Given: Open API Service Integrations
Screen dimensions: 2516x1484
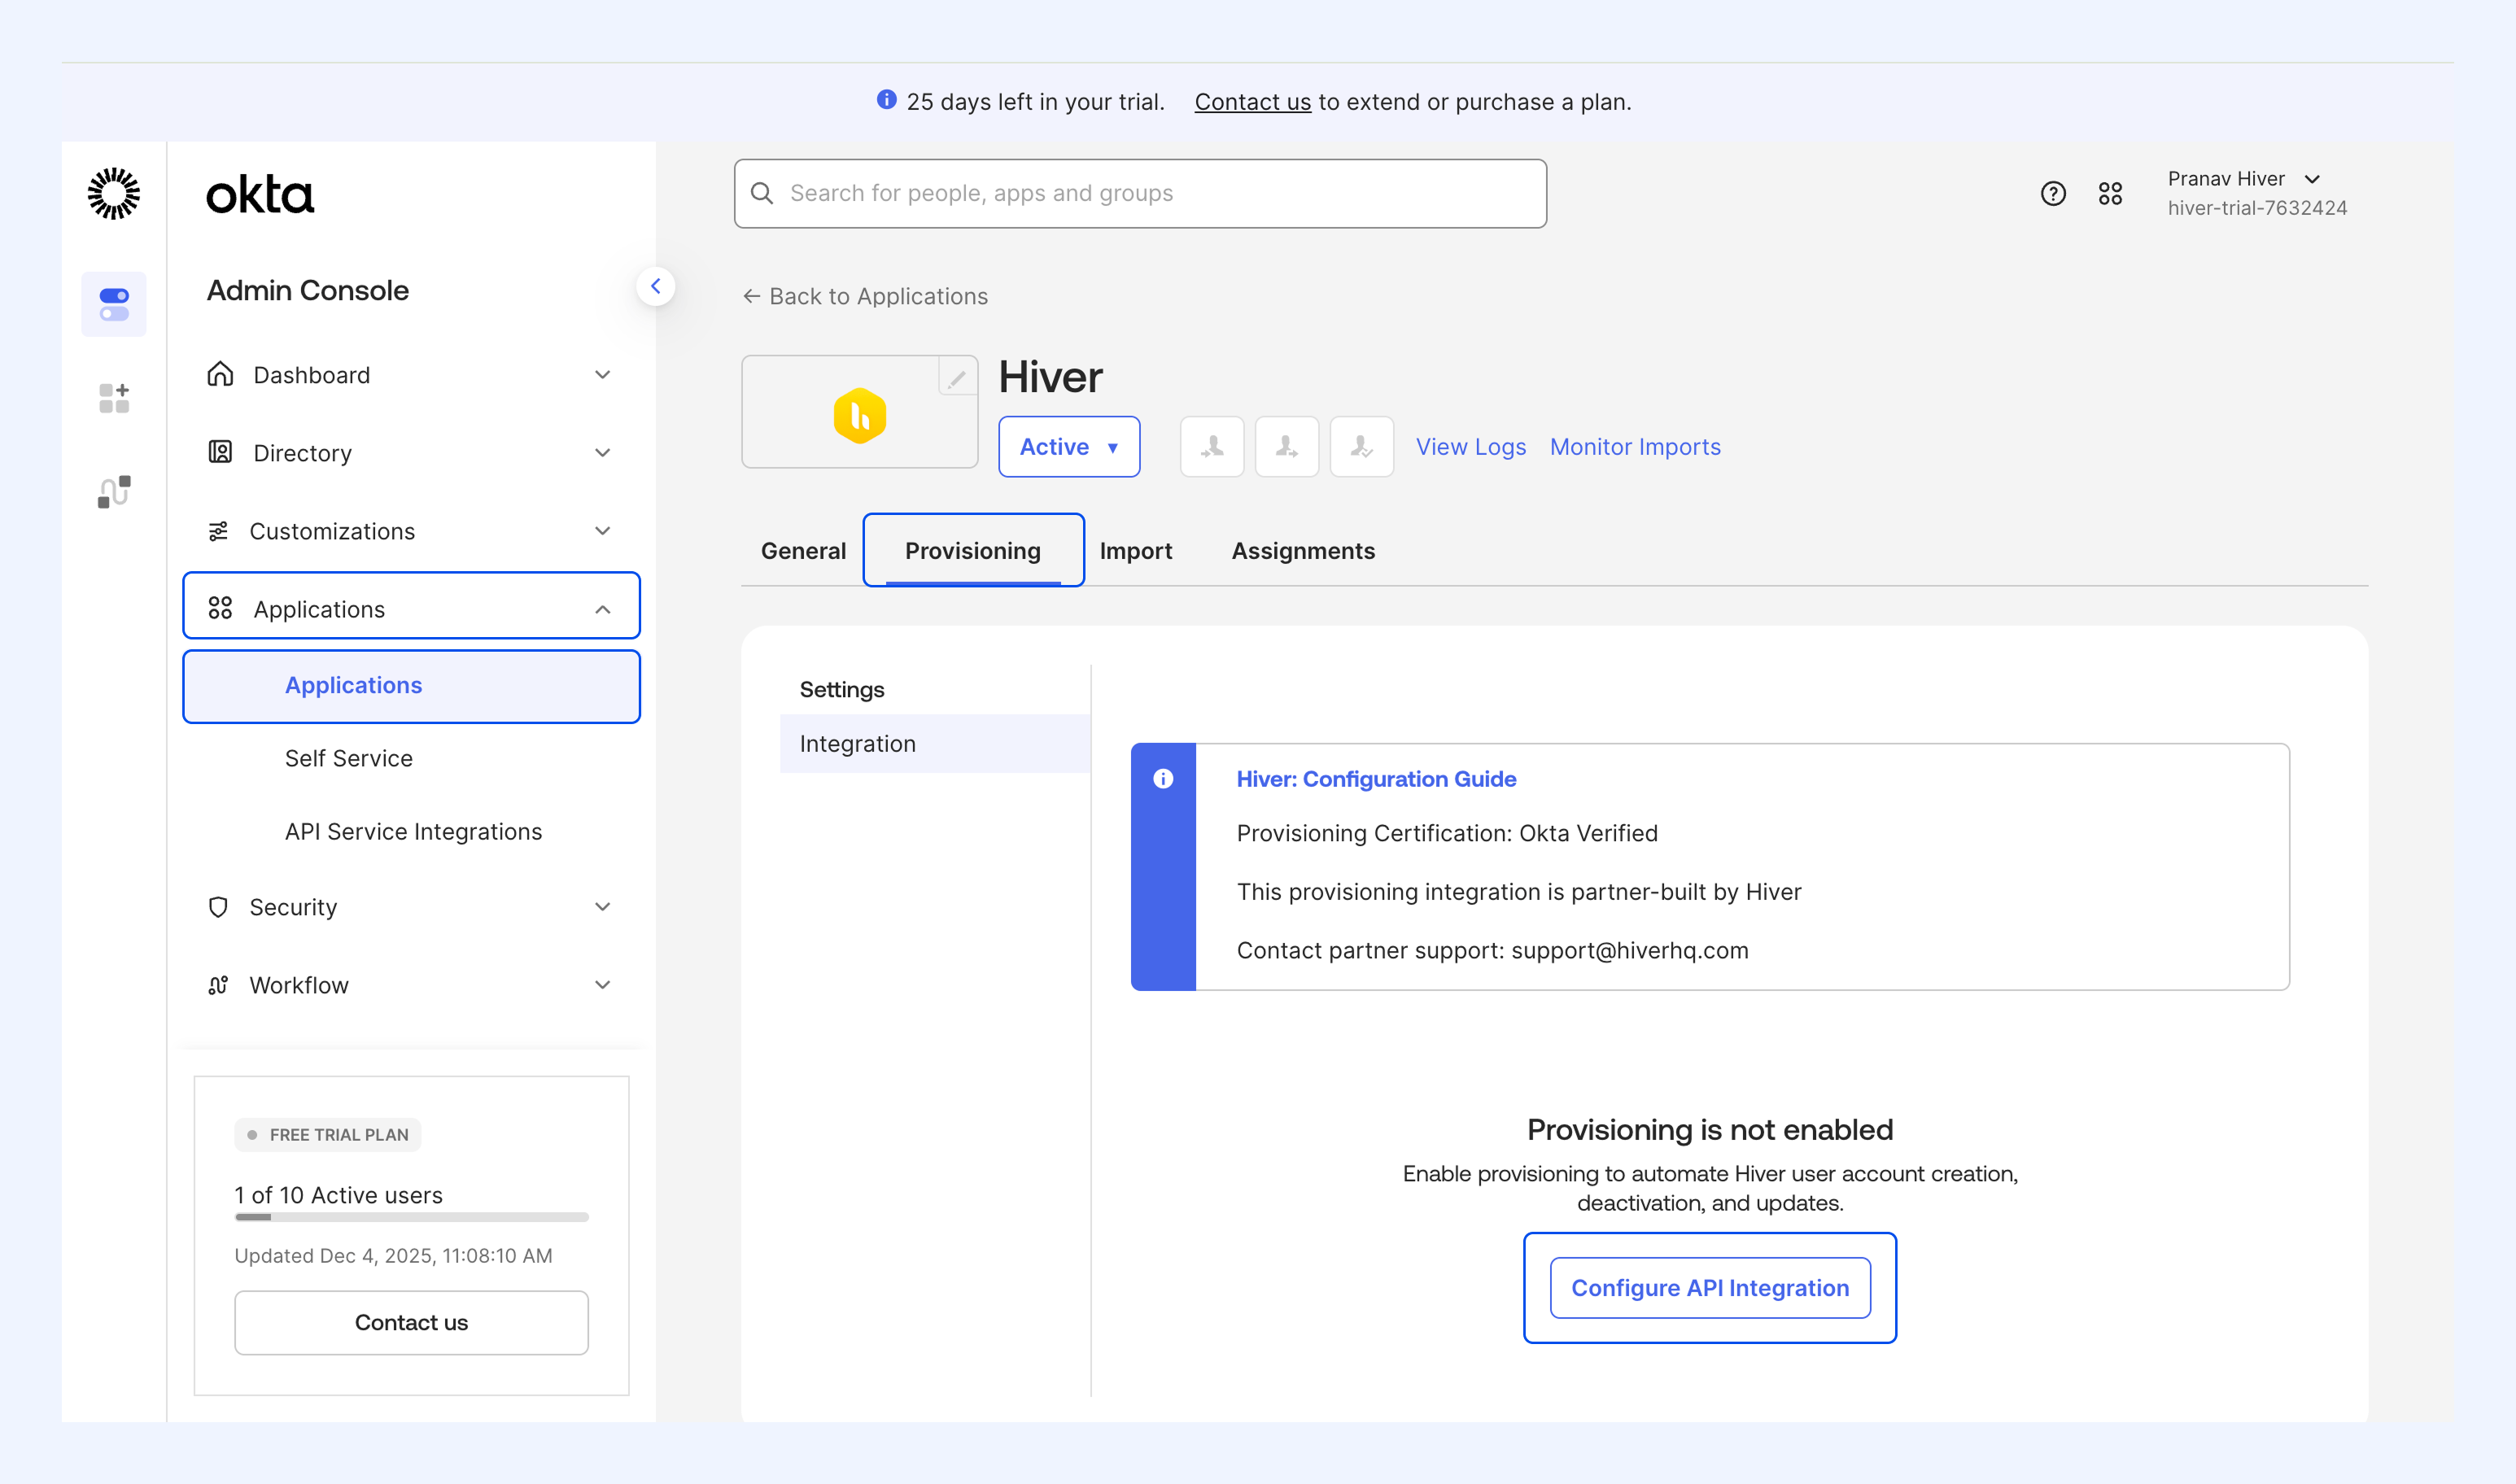Looking at the screenshot, I should coord(413,831).
